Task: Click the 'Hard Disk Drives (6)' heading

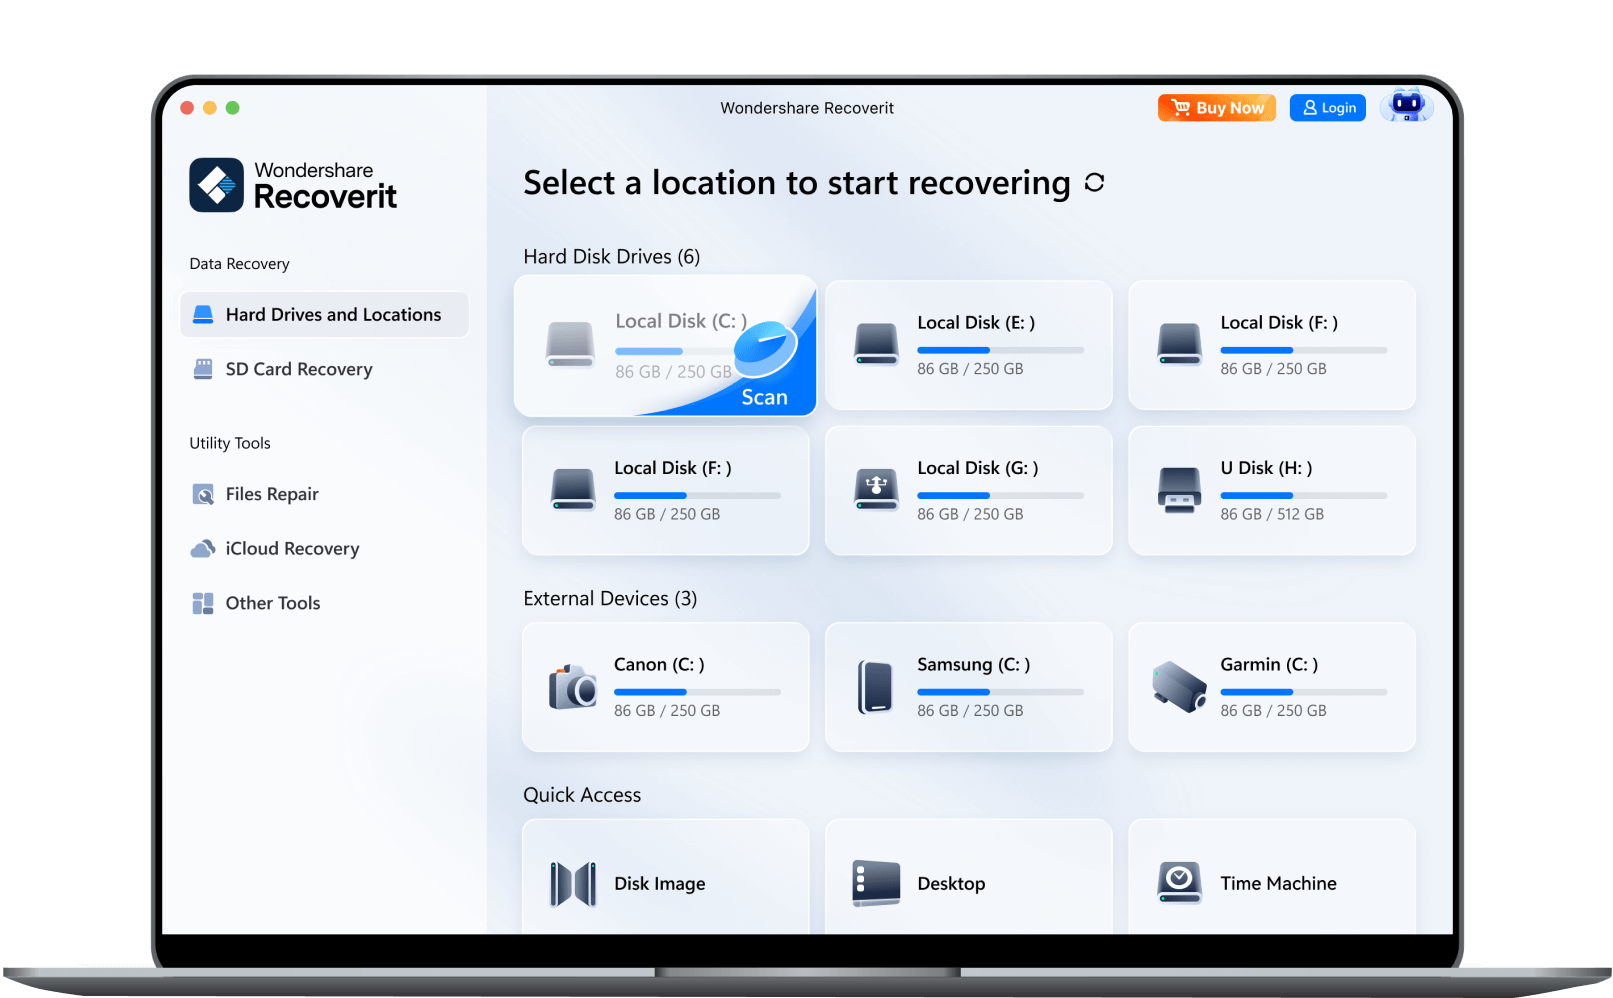Action: pyautogui.click(x=611, y=256)
